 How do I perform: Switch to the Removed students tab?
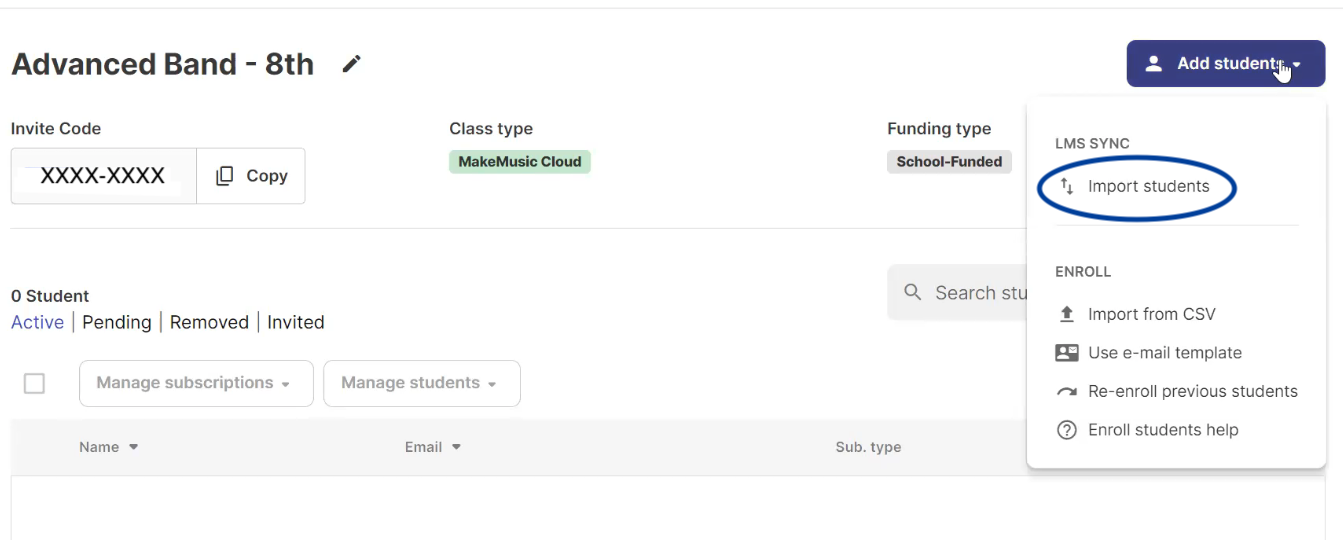point(209,322)
